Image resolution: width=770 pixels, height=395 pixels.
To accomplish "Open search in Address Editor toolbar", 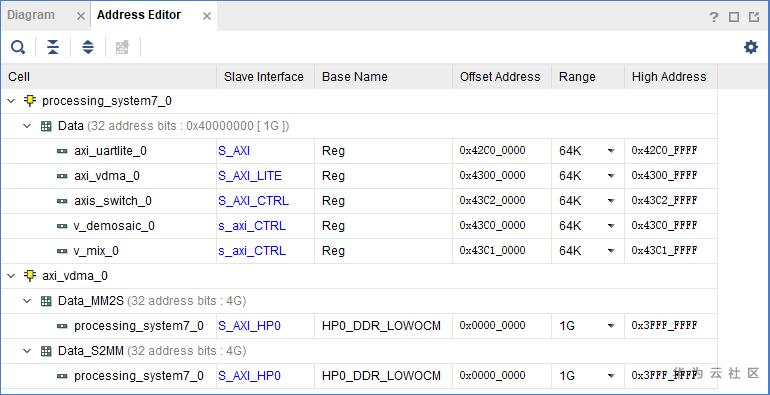I will [18, 47].
